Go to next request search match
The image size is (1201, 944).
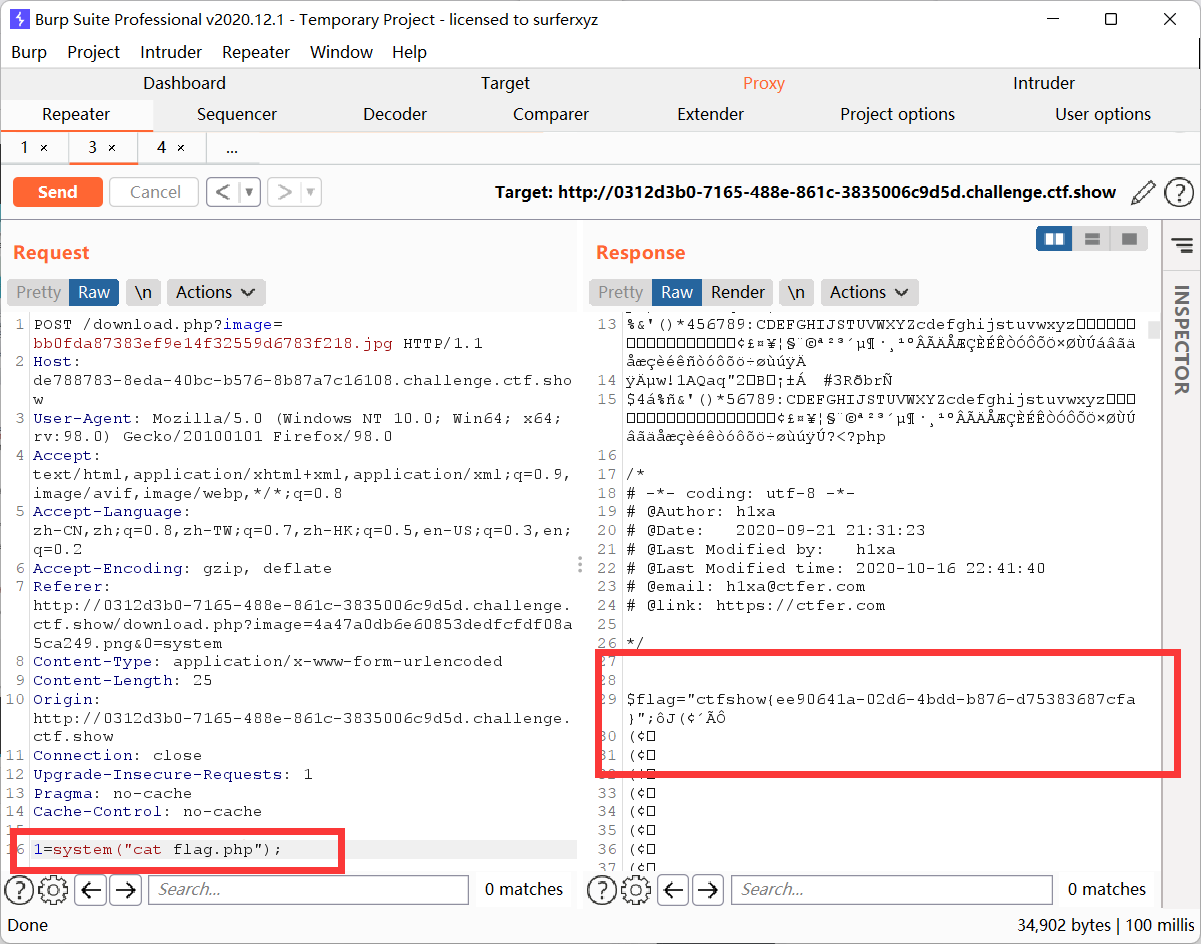(x=125, y=889)
